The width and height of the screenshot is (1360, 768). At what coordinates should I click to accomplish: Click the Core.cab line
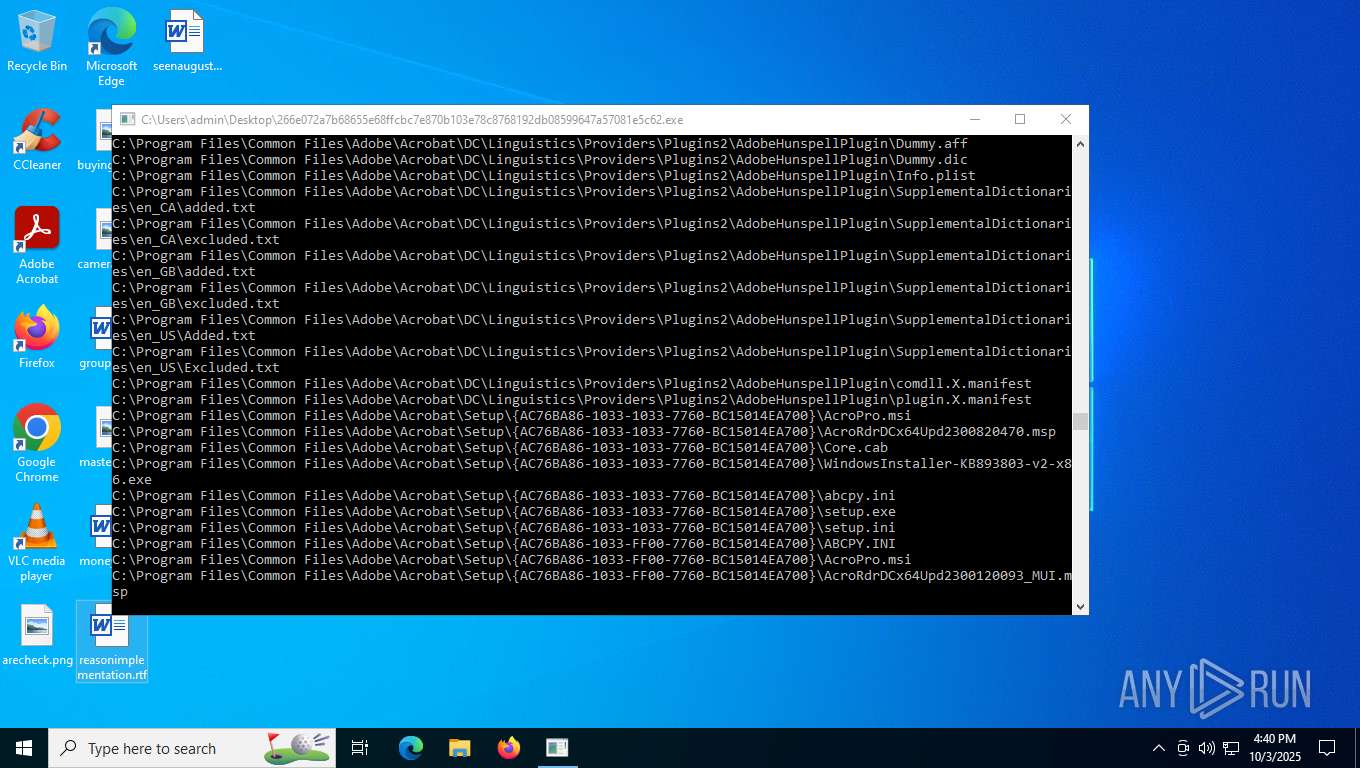500,448
